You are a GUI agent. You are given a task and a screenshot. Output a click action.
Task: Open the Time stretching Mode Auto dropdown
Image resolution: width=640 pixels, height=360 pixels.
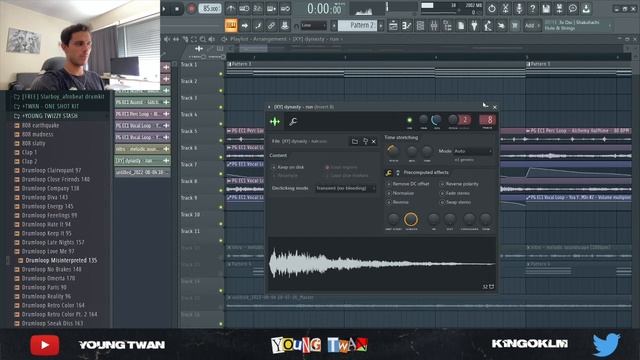click(x=473, y=151)
